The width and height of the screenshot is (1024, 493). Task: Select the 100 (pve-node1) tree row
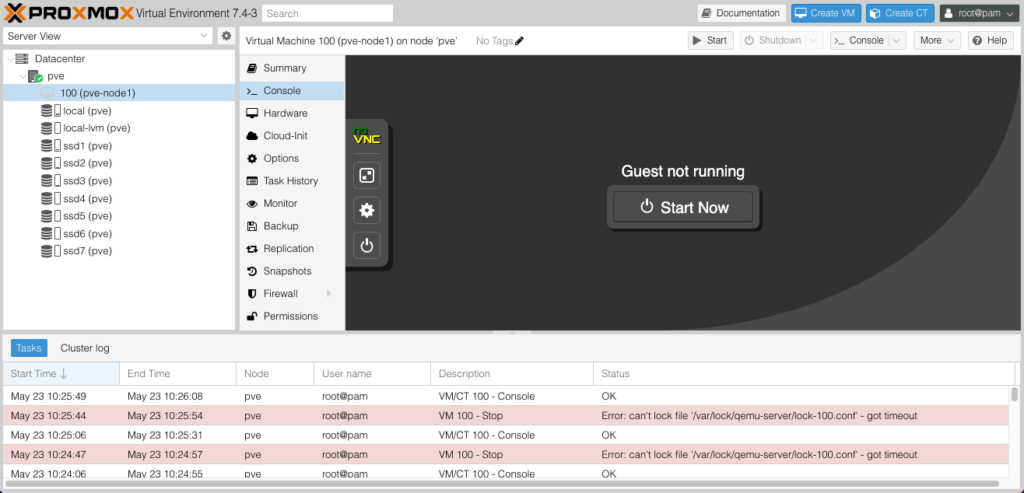(x=119, y=93)
